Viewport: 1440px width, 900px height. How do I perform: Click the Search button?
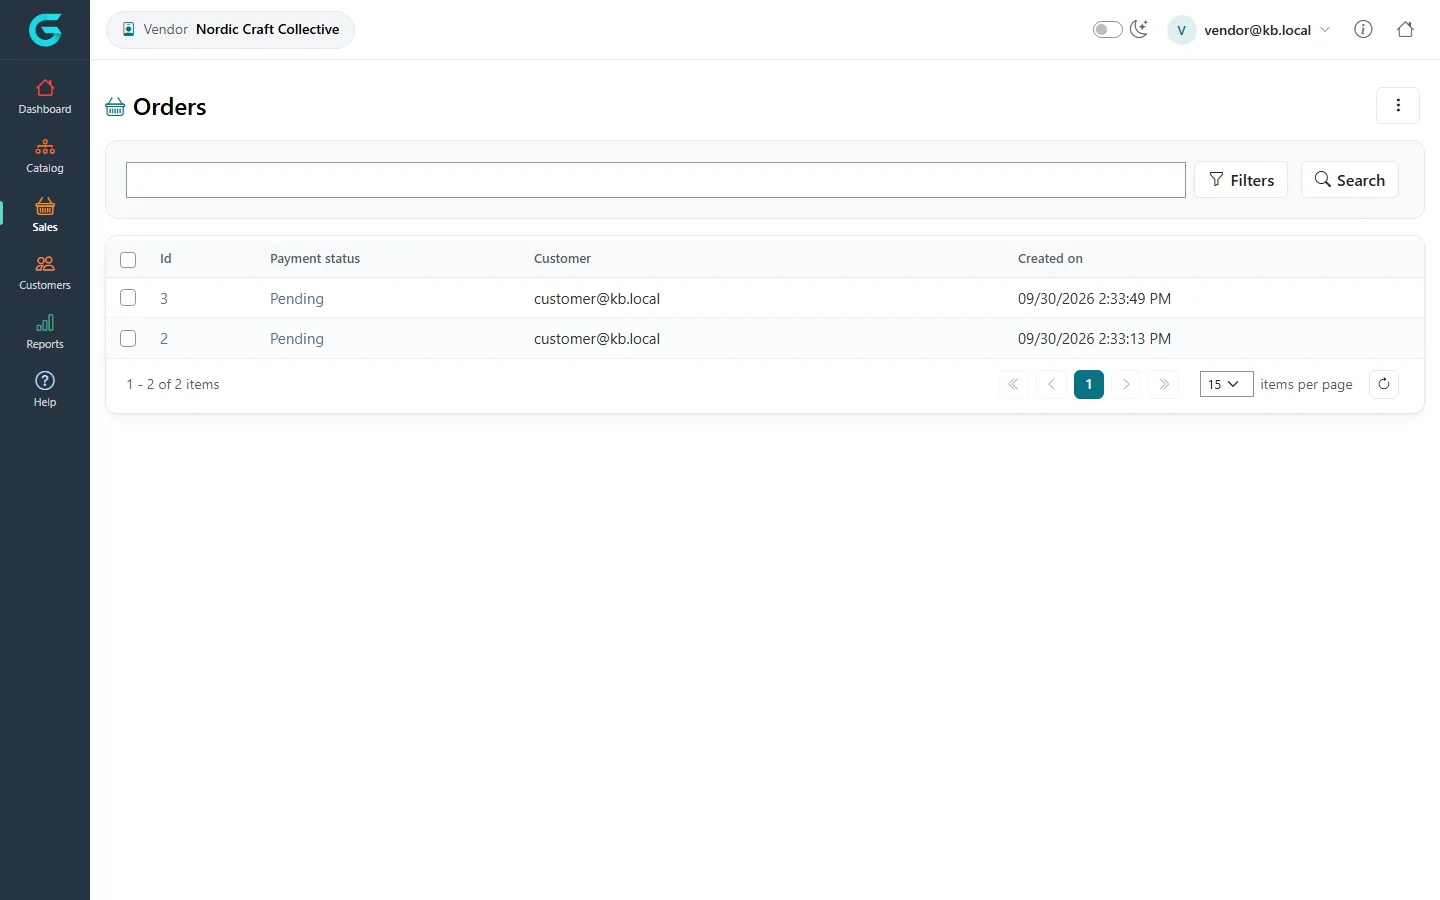1350,180
